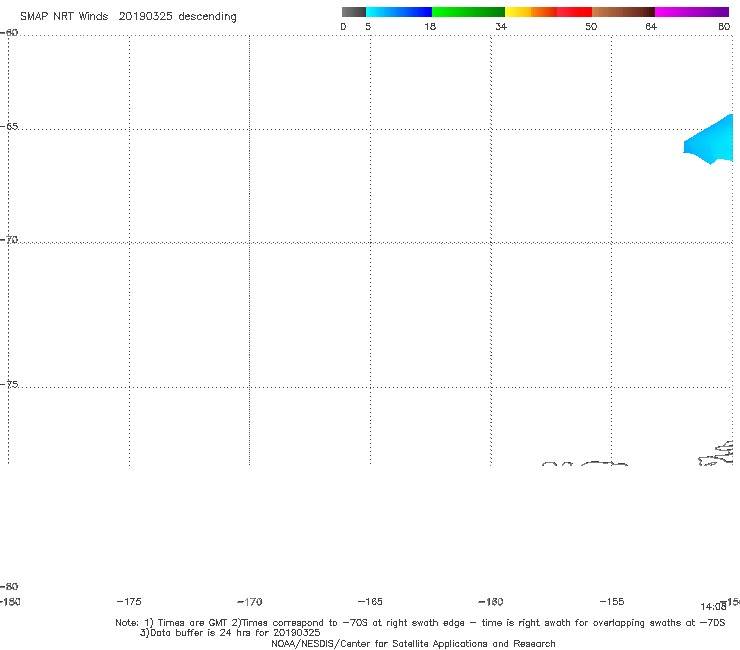Viewport: 740px width, 650px height.
Task: Click the cyan wind swath data patch
Action: coord(712,141)
